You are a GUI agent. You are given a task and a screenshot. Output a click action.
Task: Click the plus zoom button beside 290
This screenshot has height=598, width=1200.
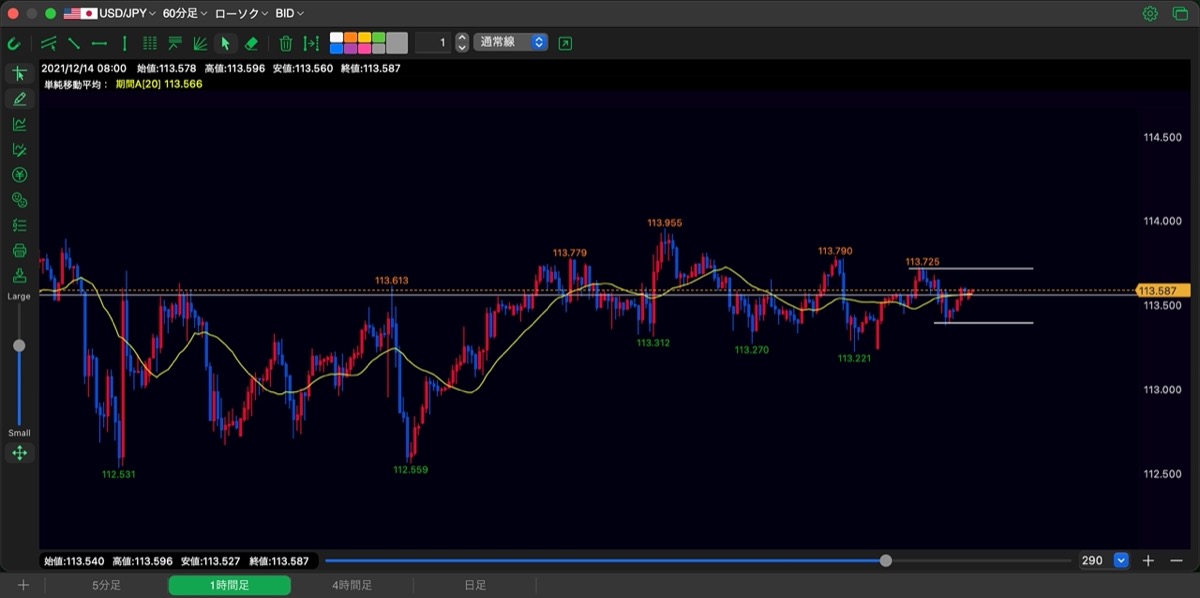tap(1148, 561)
